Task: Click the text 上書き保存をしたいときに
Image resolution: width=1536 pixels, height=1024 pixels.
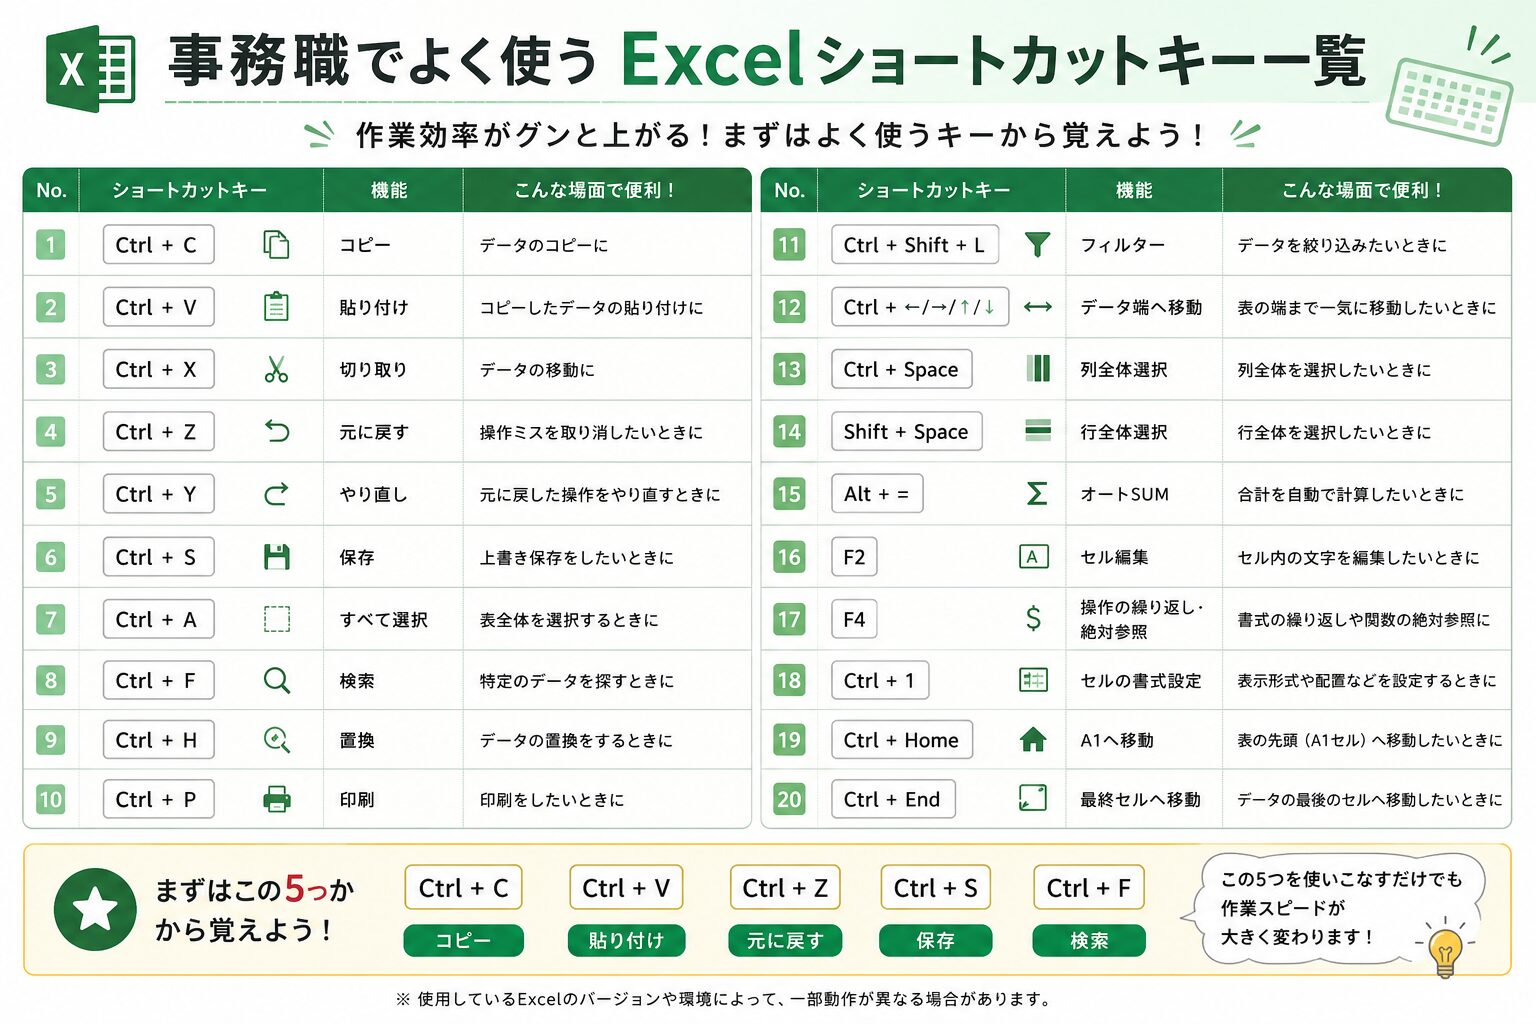Action: pos(577,557)
